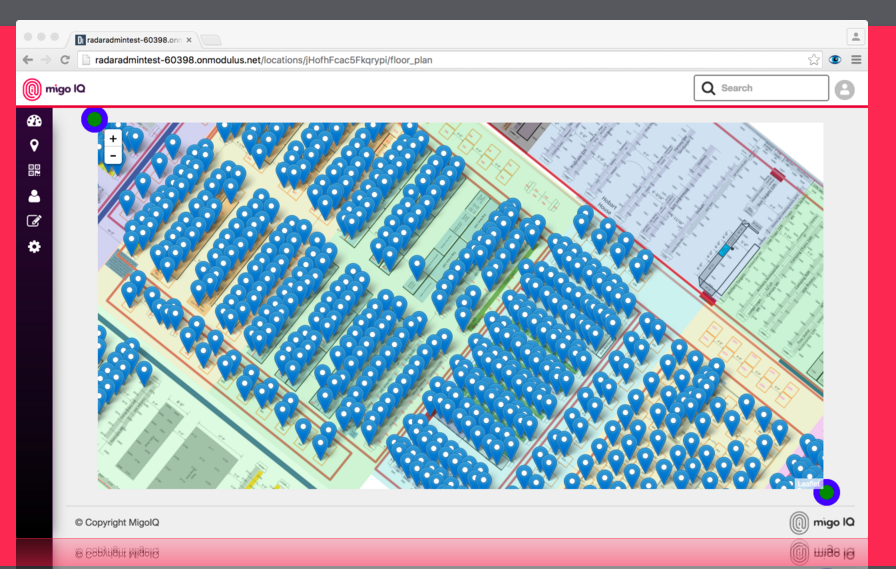
Task: Click the browser back button
Action: [x=27, y=60]
